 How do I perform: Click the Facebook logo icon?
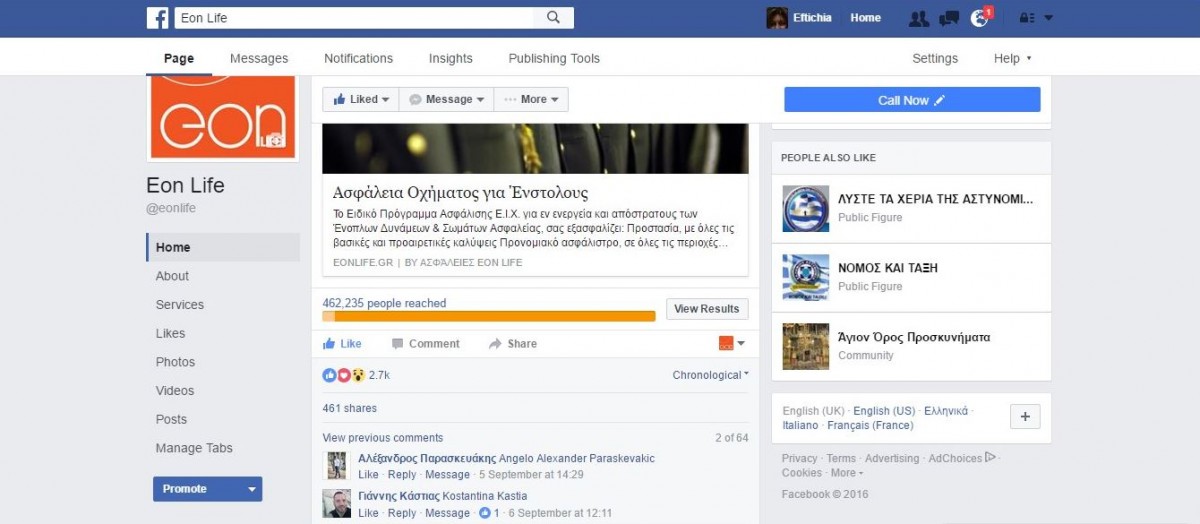(158, 17)
